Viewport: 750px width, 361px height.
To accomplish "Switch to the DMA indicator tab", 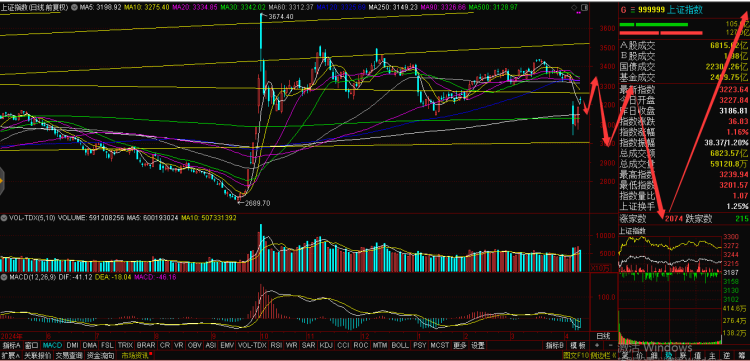I will (90, 345).
